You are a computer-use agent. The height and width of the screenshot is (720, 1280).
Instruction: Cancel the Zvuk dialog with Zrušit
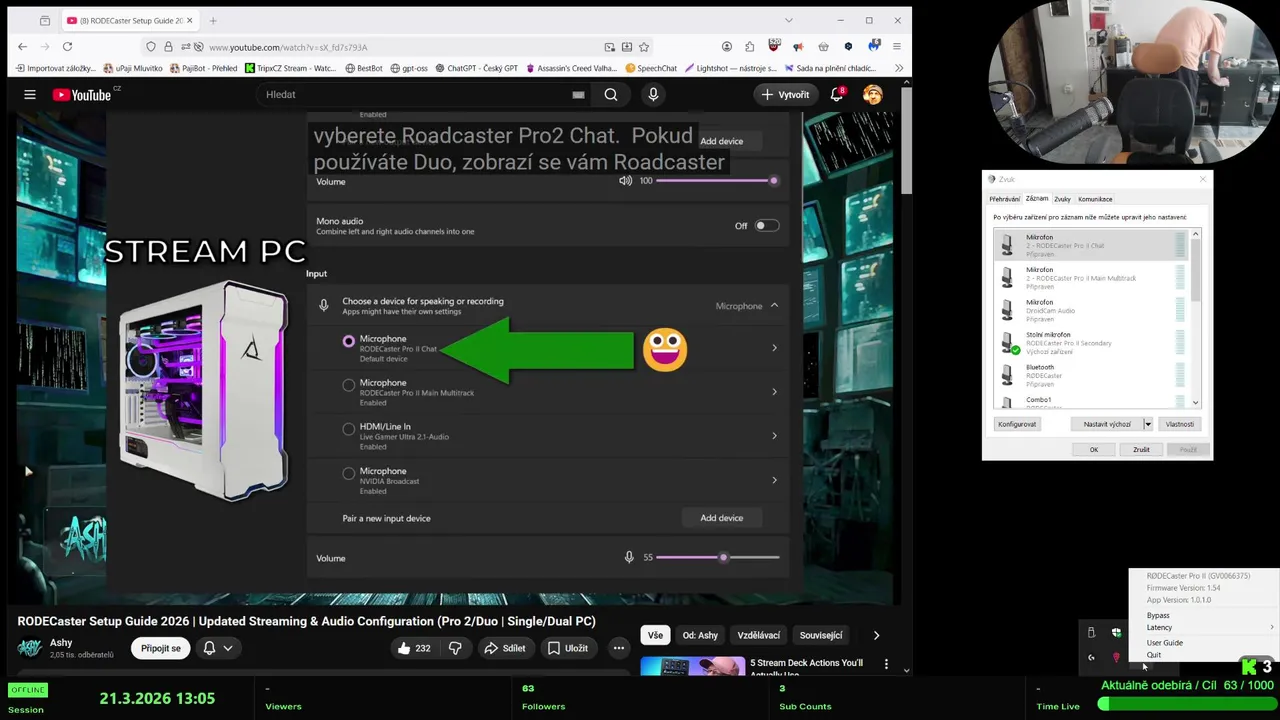point(1141,450)
